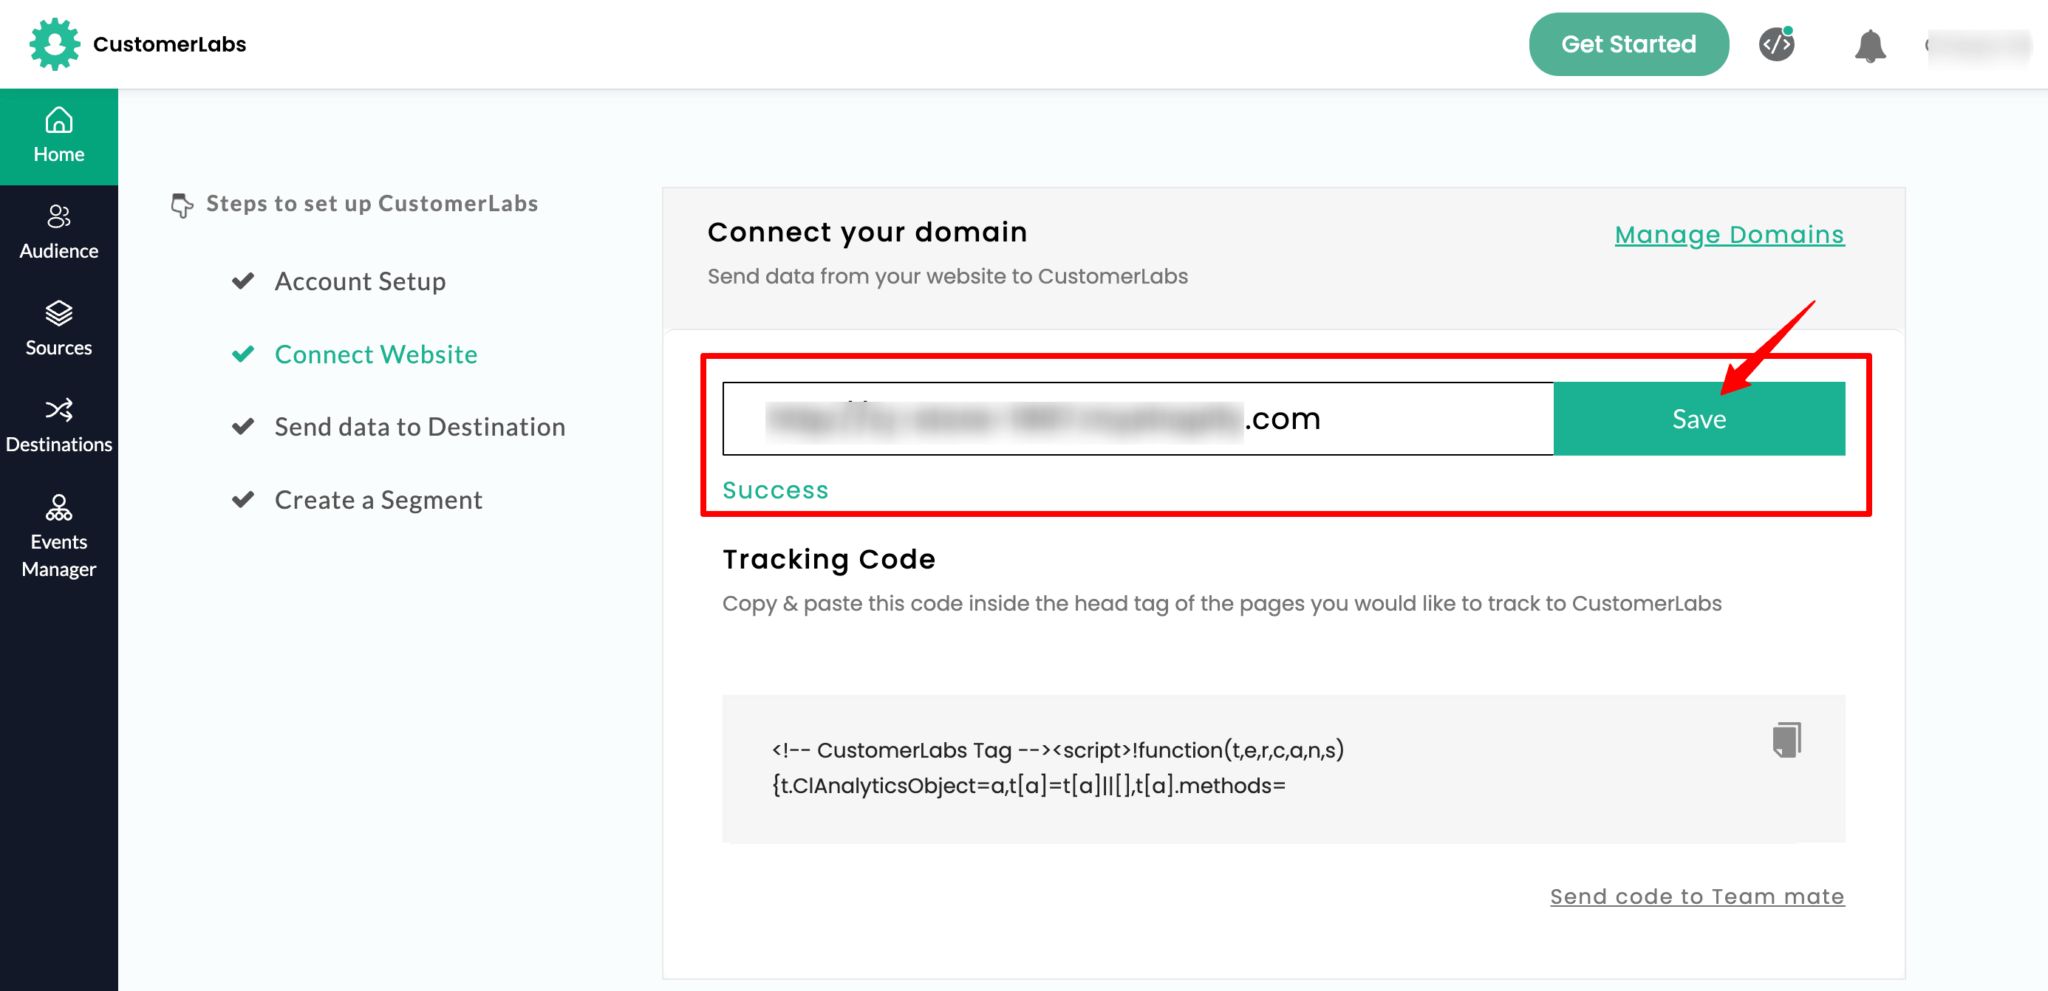Viewport: 2048px width, 991px height.
Task: Click the tracking code copy icon
Action: click(x=1786, y=739)
